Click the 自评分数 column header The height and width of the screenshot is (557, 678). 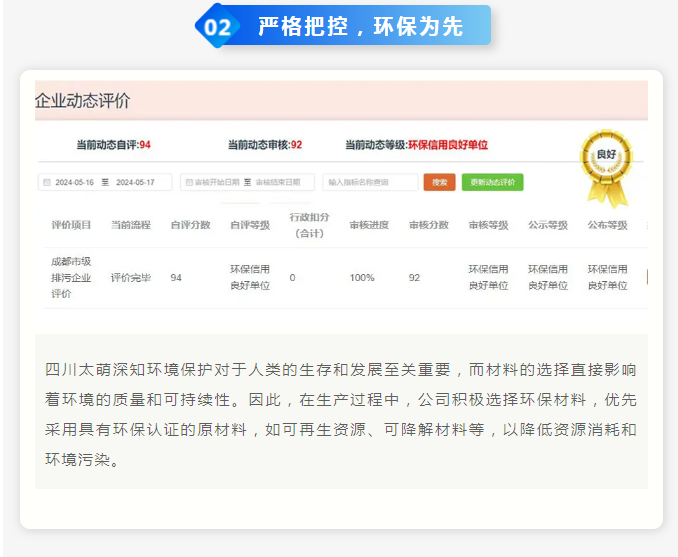point(190,225)
